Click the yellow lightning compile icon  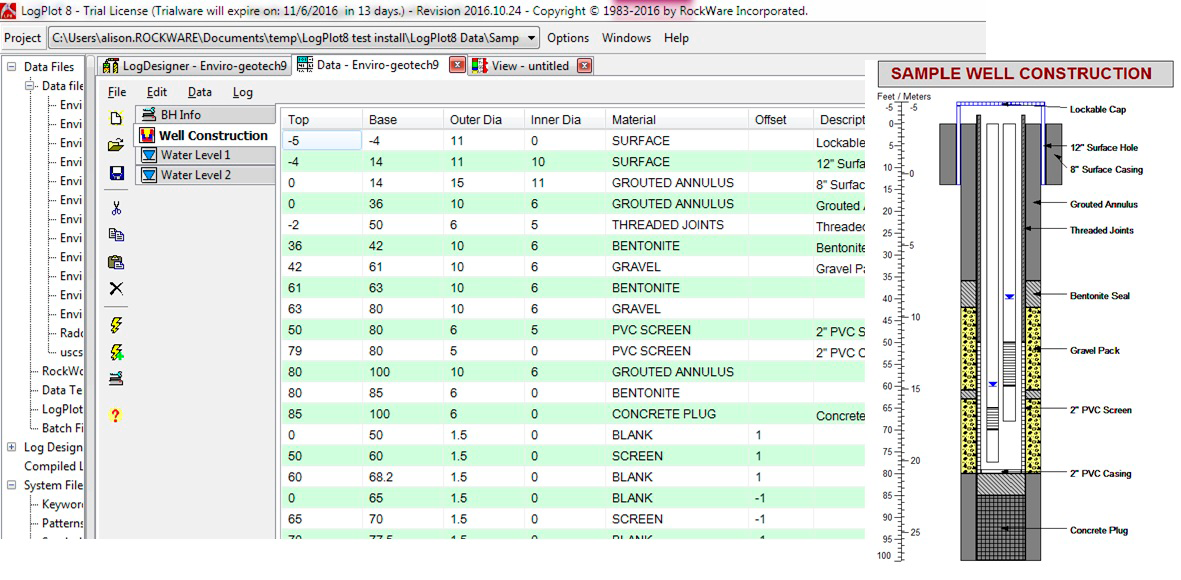pyautogui.click(x=116, y=325)
